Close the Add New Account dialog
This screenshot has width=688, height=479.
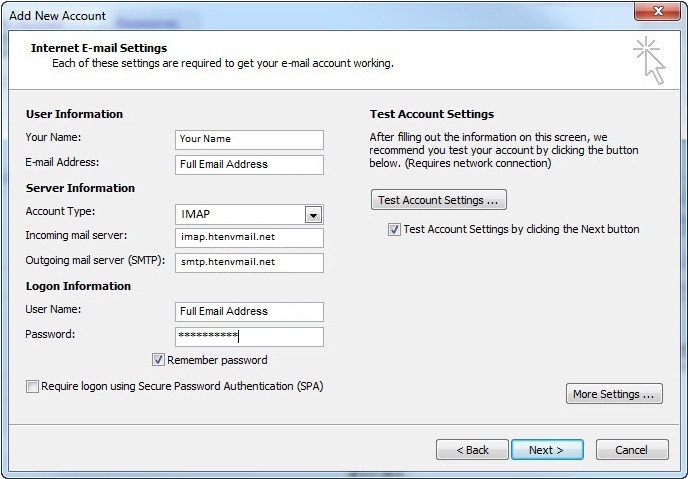pos(657,11)
